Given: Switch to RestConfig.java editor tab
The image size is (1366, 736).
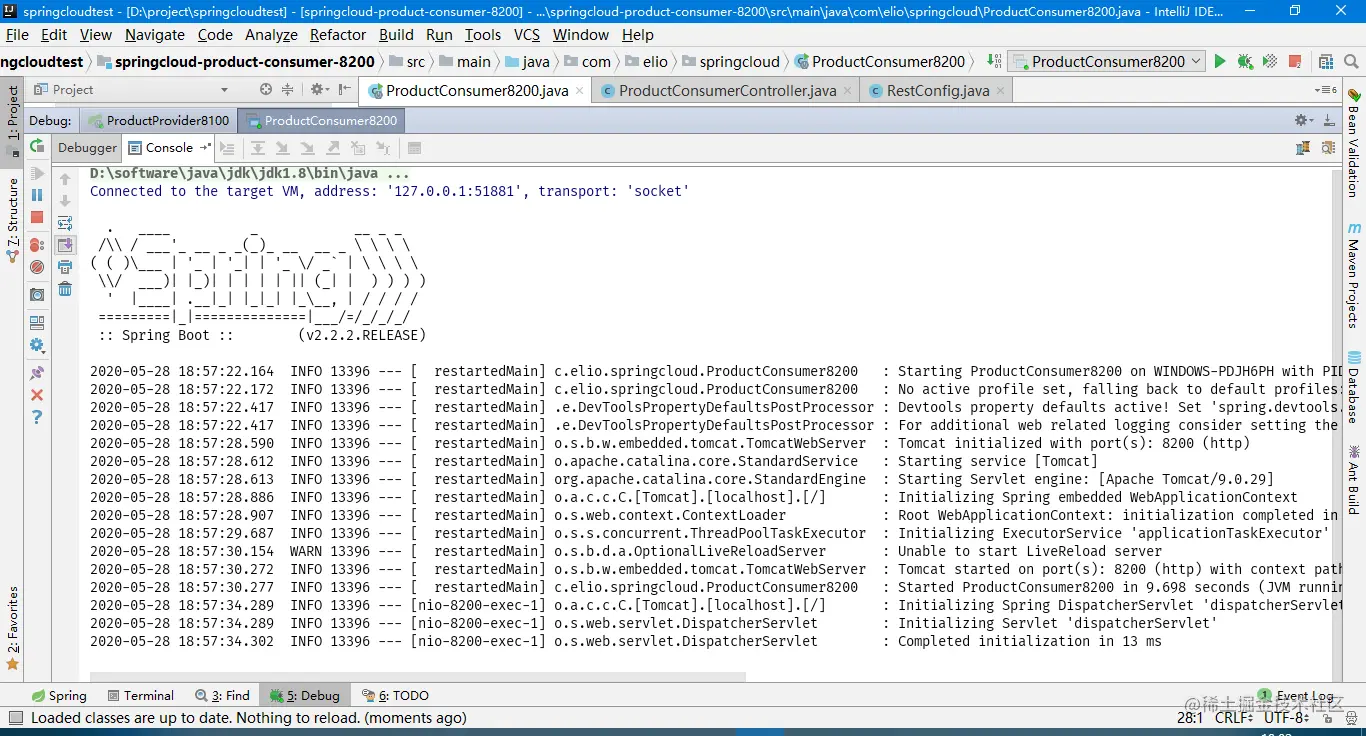Looking at the screenshot, I should [936, 90].
